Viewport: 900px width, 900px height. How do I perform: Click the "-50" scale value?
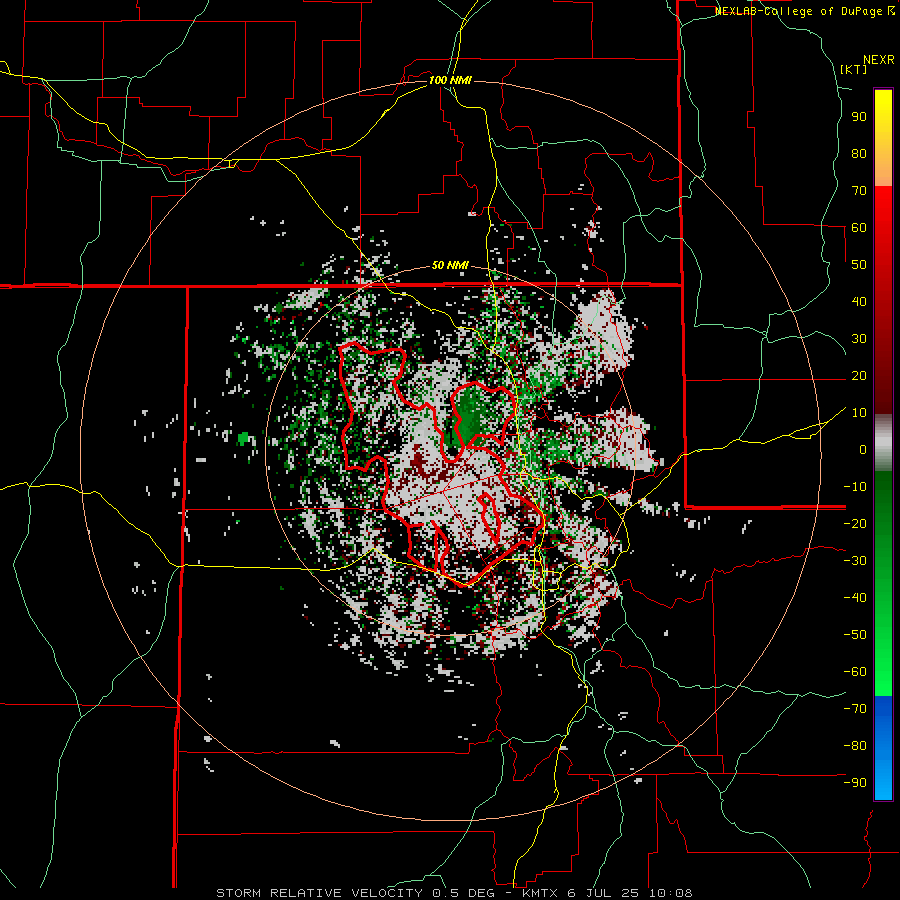tap(855, 635)
